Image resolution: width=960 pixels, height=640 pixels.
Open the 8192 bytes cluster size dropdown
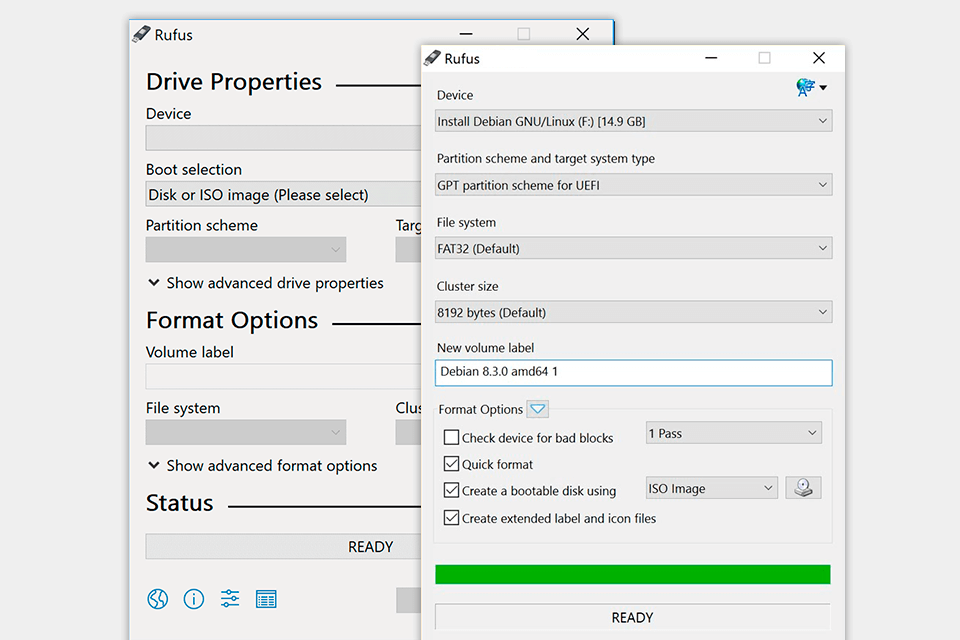pyautogui.click(x=633, y=312)
